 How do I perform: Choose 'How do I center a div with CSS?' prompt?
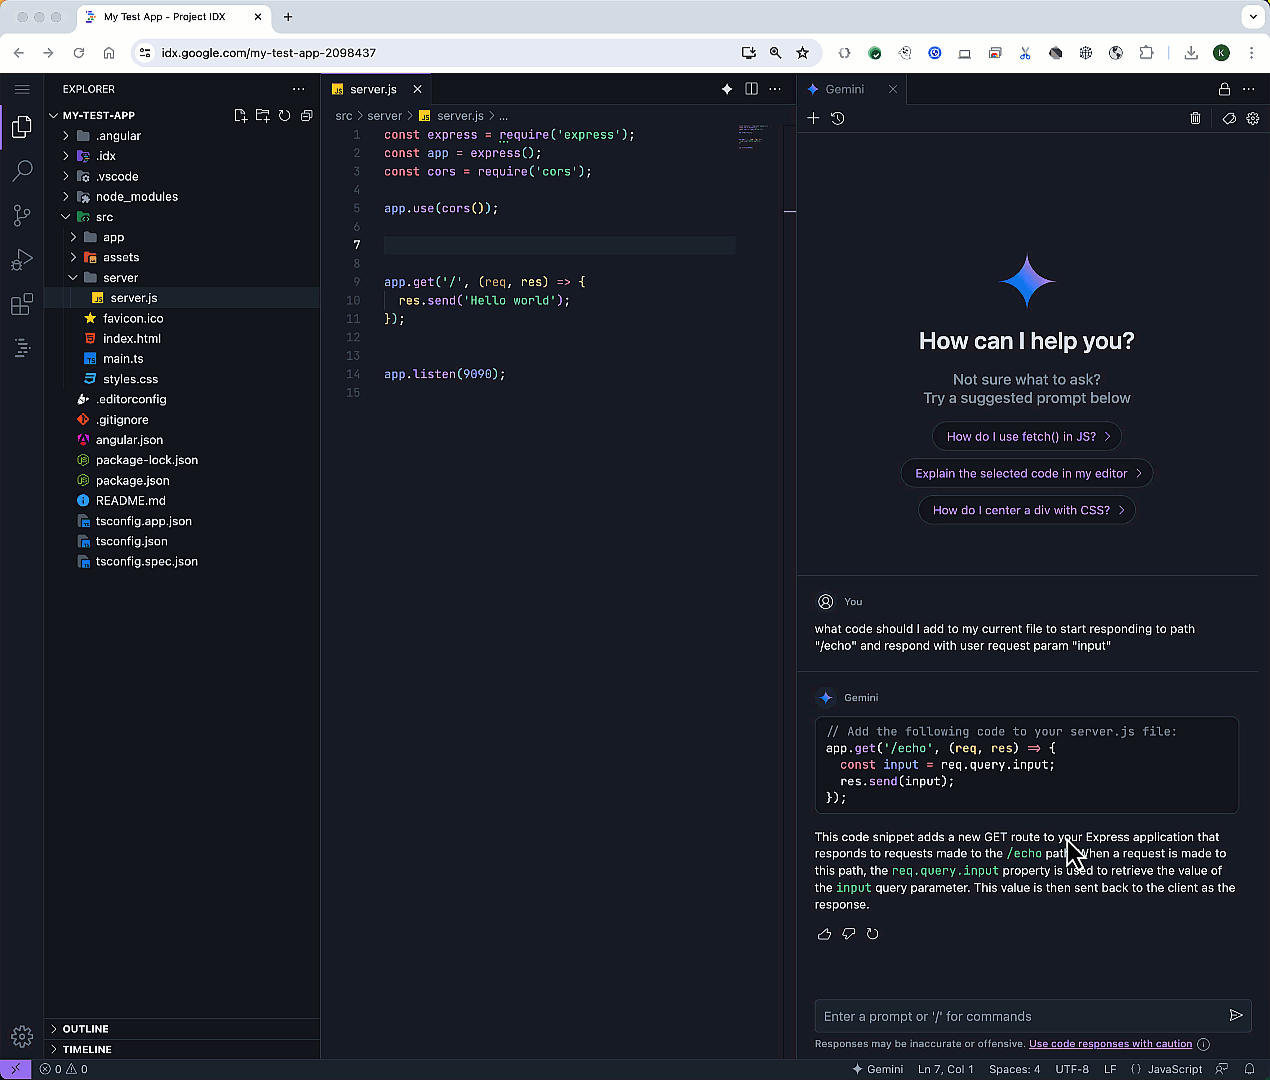1027,510
